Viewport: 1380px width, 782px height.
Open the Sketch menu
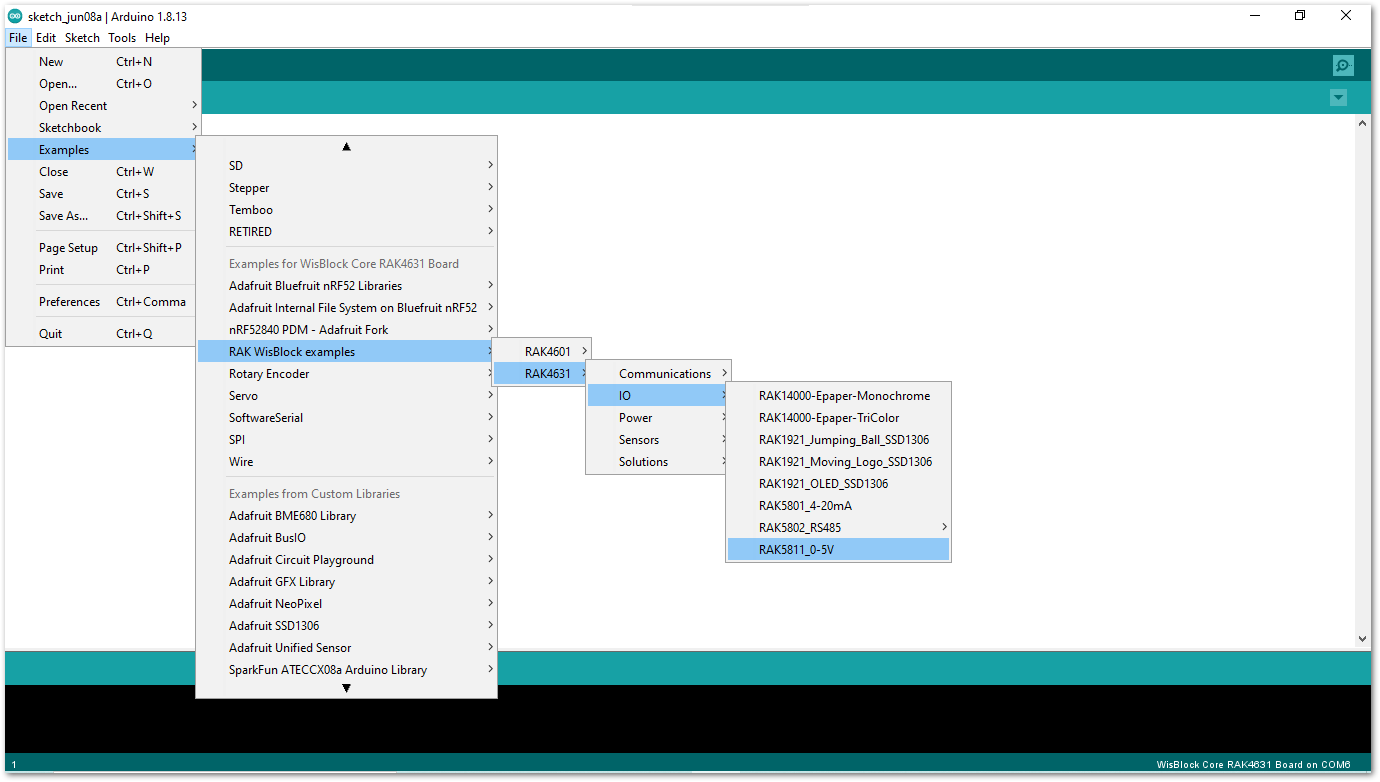pyautogui.click(x=82, y=38)
